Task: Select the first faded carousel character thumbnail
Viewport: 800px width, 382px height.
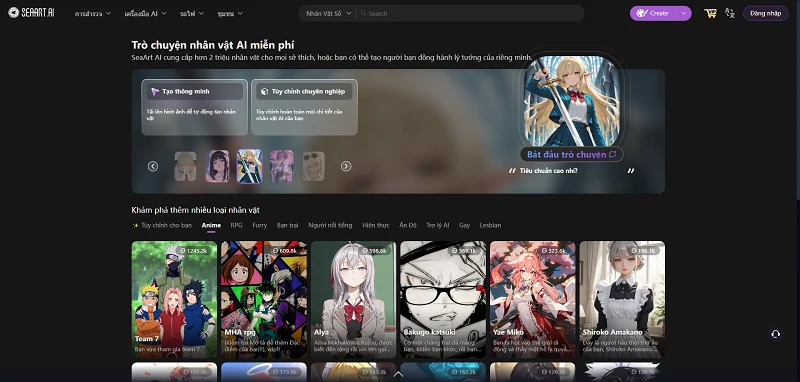Action: (x=185, y=166)
